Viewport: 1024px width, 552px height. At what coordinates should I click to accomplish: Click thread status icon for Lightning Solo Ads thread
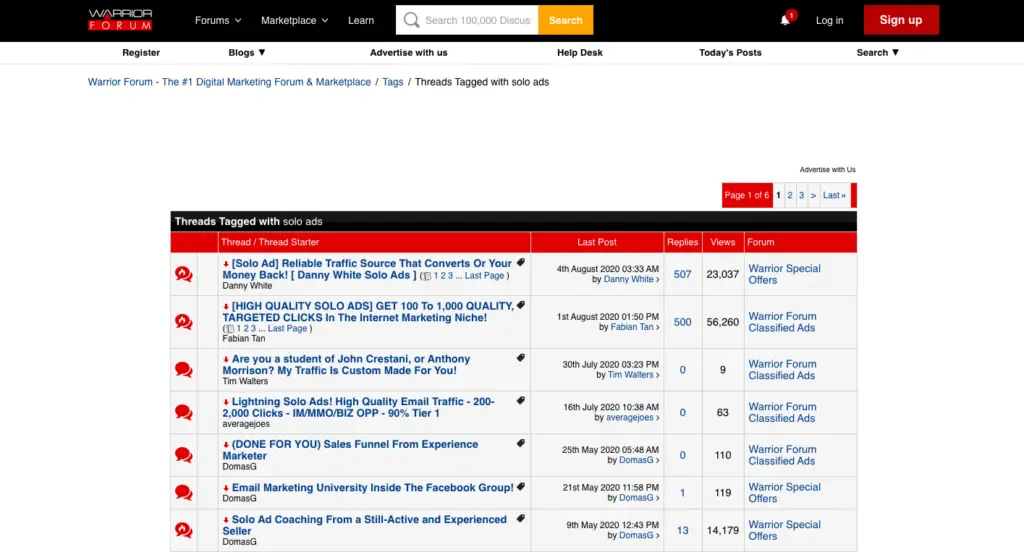(x=184, y=412)
